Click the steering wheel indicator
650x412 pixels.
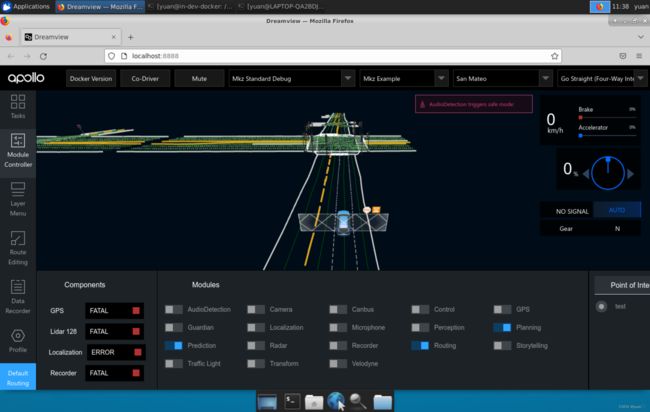click(608, 173)
